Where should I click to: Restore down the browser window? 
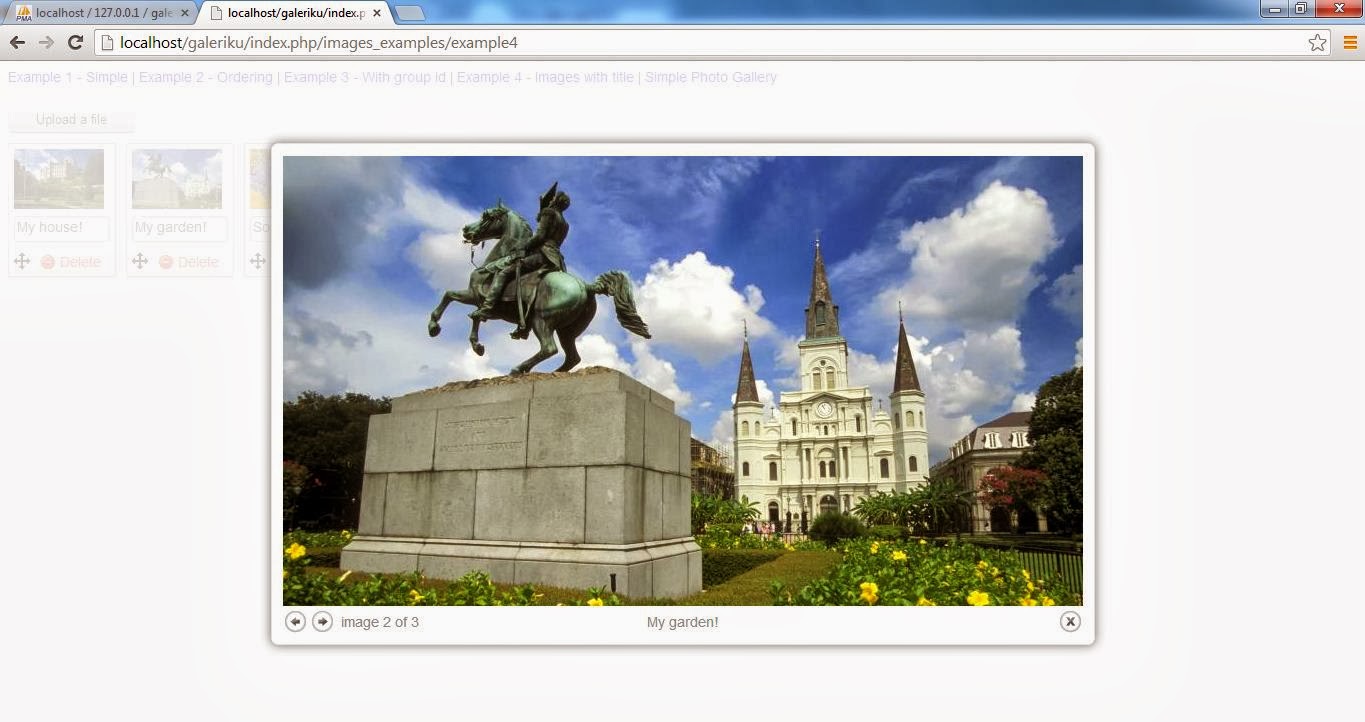pyautogui.click(x=1301, y=9)
